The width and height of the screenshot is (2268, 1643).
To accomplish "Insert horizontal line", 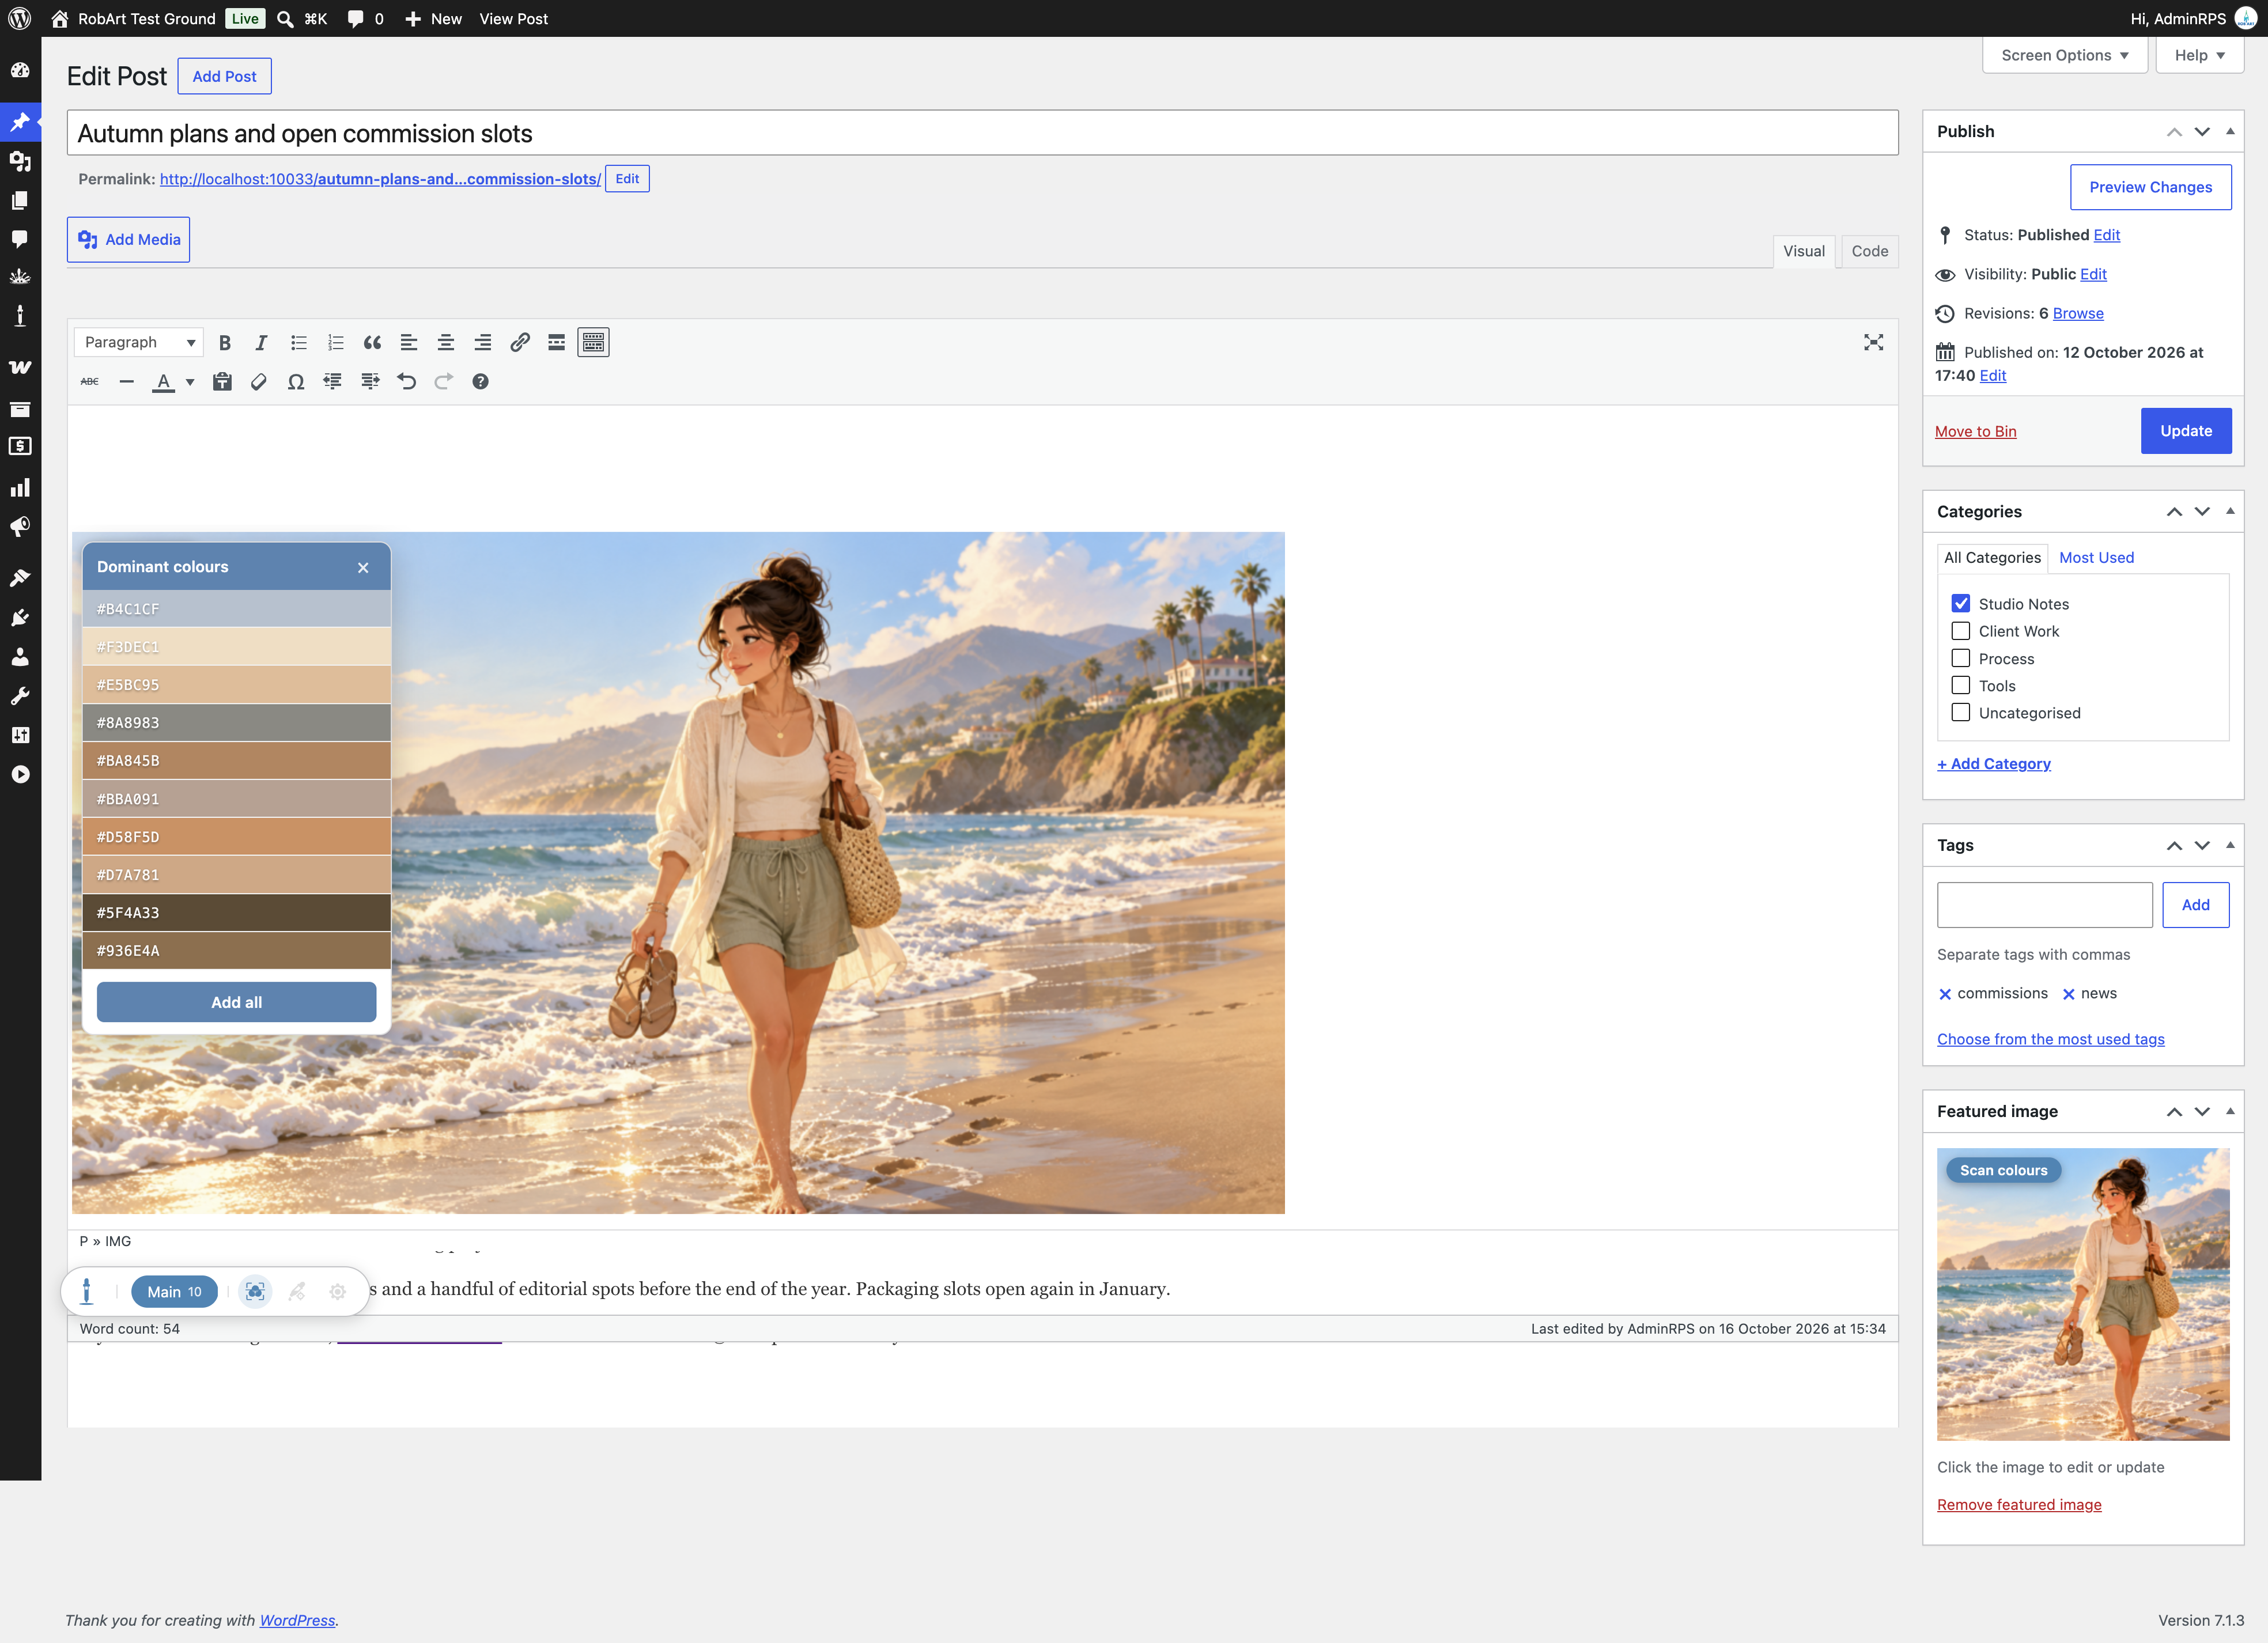I will pyautogui.click(x=127, y=382).
